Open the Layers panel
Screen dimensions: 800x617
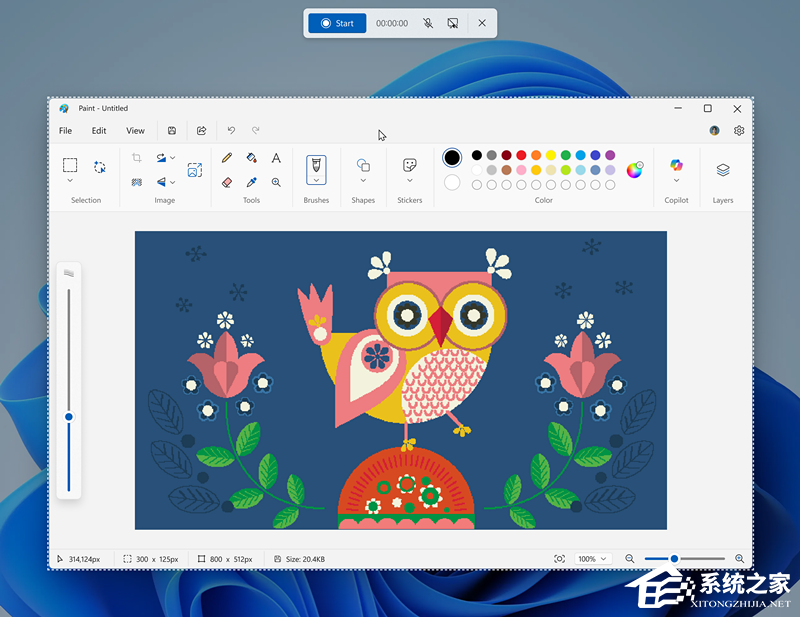[x=722, y=170]
